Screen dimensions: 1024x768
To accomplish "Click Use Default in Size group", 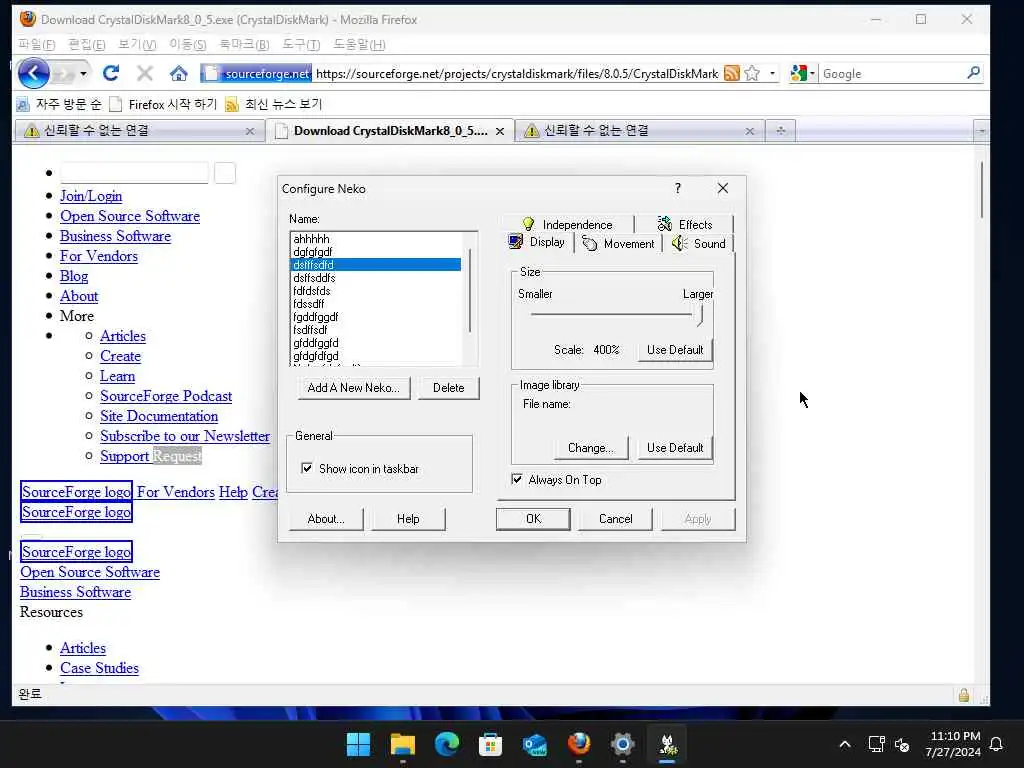I will 675,350.
